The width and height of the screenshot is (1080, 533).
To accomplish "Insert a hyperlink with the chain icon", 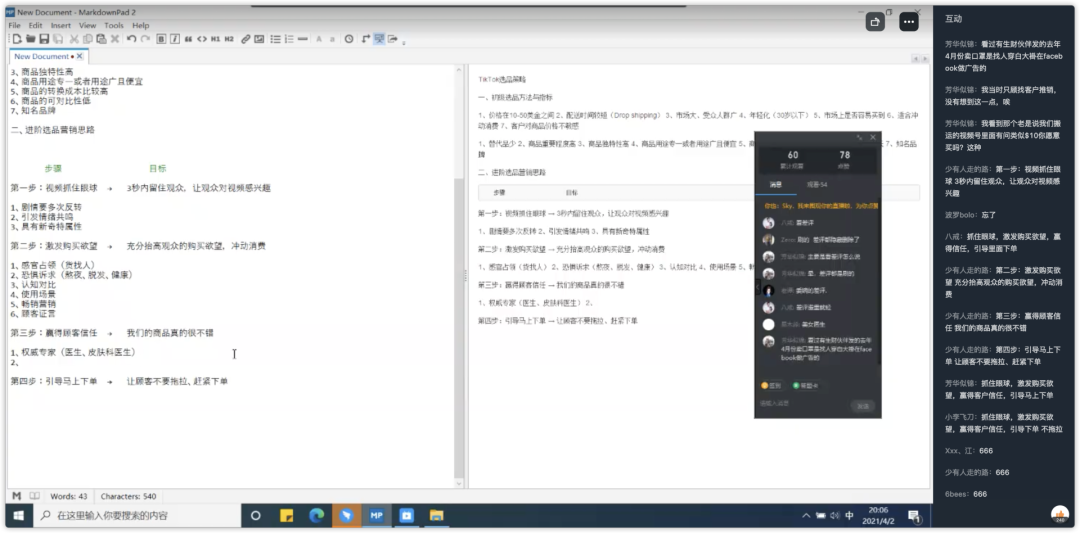I will (245, 39).
